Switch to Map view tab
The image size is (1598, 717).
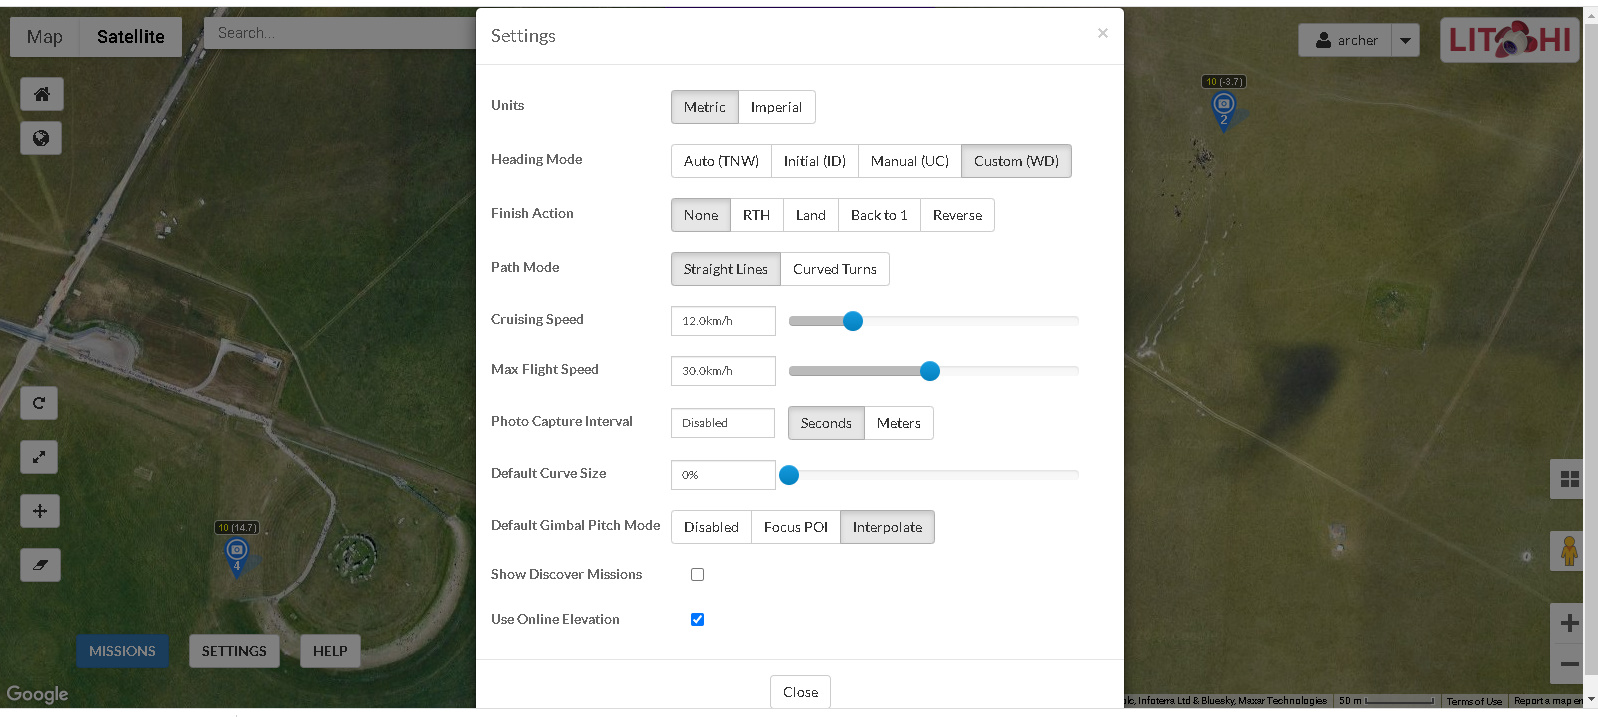click(x=45, y=37)
